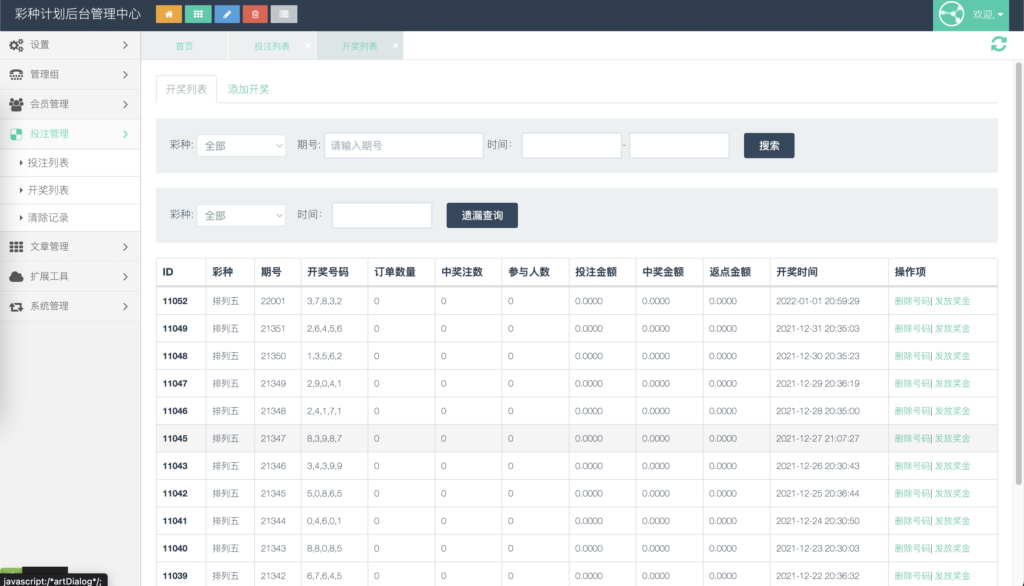Open 设置 via the gears icon
This screenshot has height=586, width=1024.
click(17, 44)
